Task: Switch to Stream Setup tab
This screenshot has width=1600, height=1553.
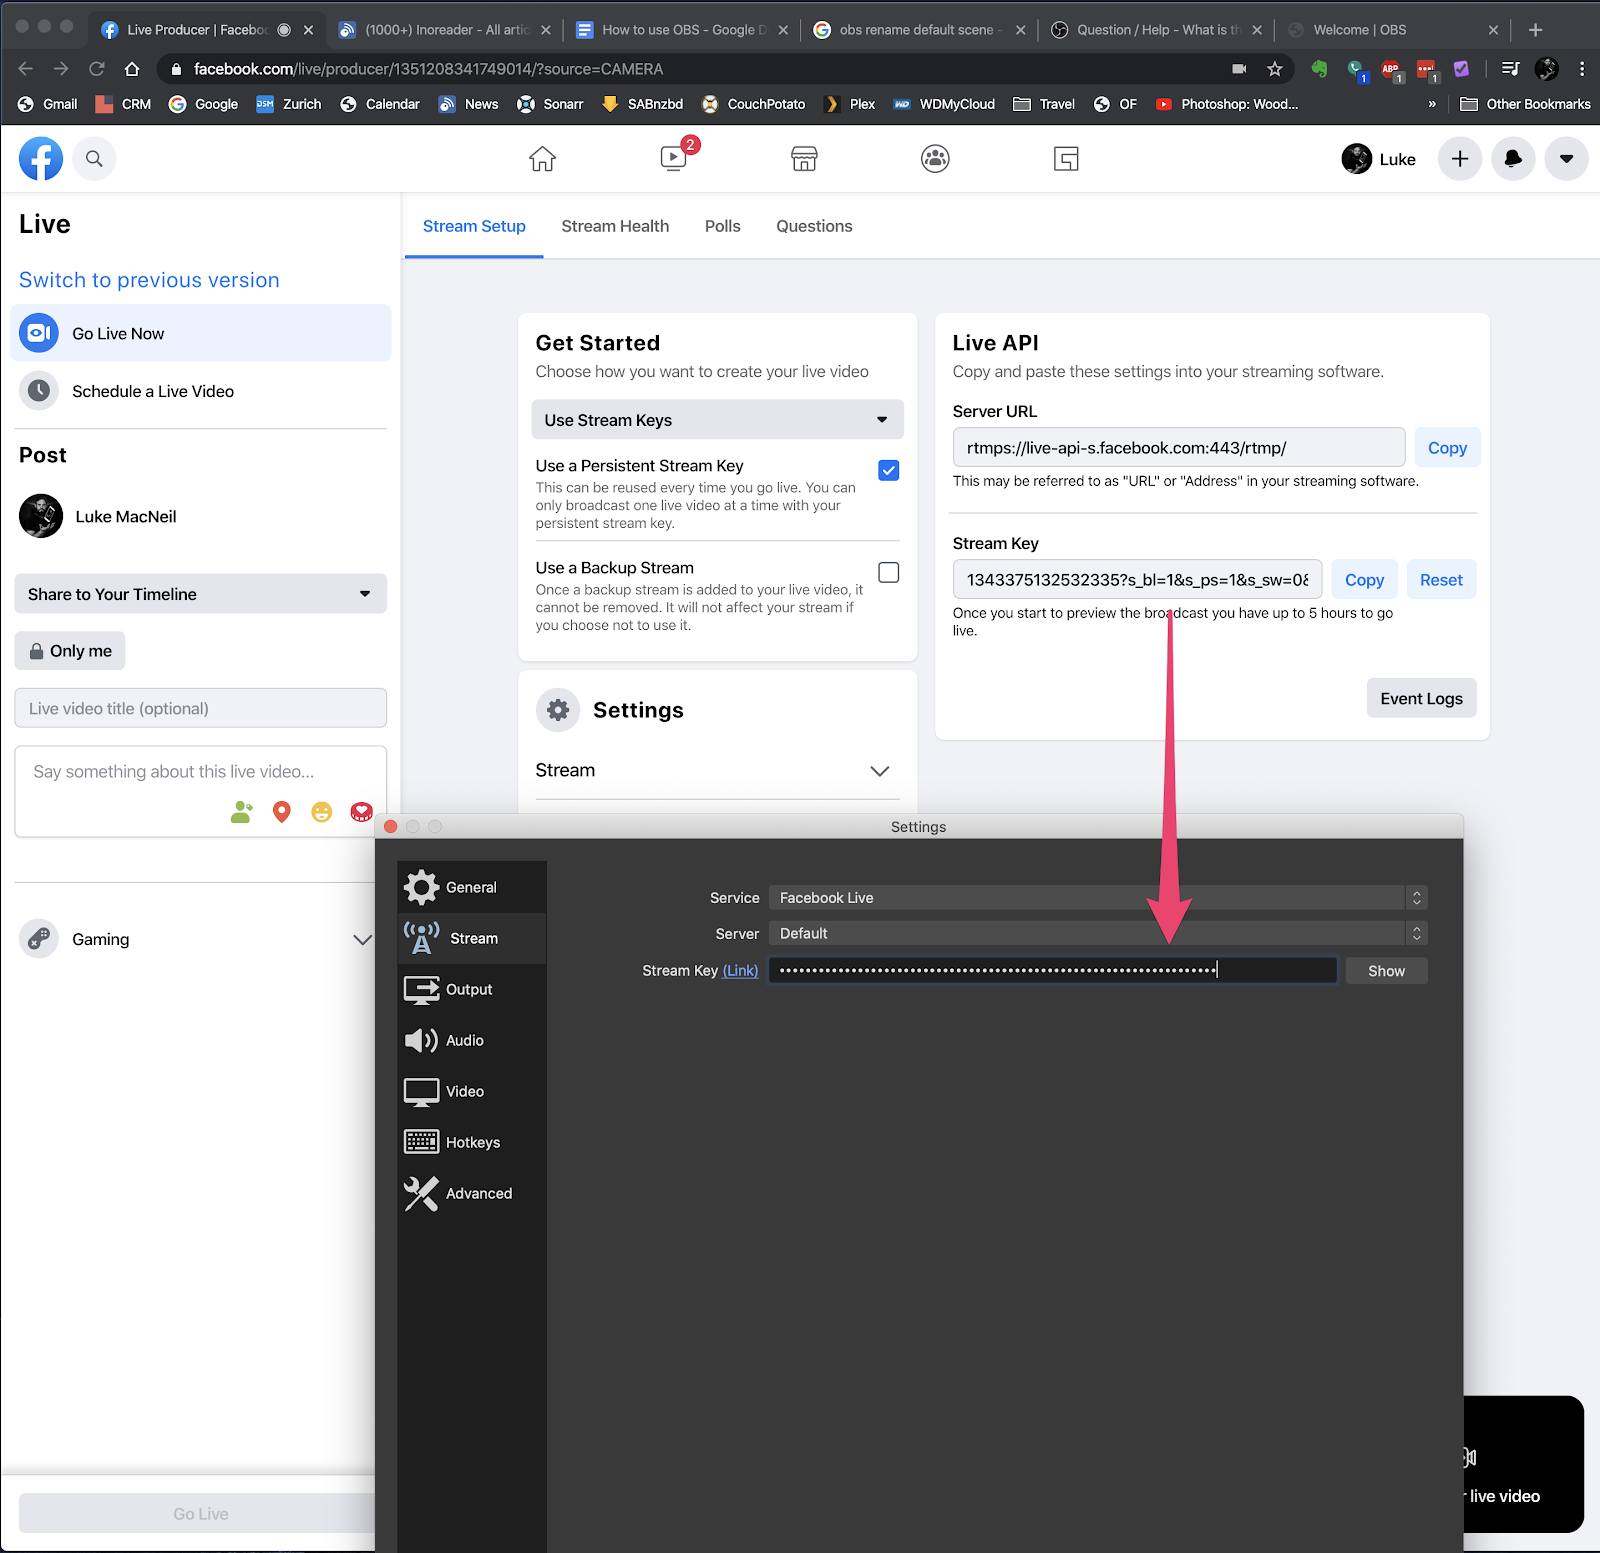Action: (474, 226)
